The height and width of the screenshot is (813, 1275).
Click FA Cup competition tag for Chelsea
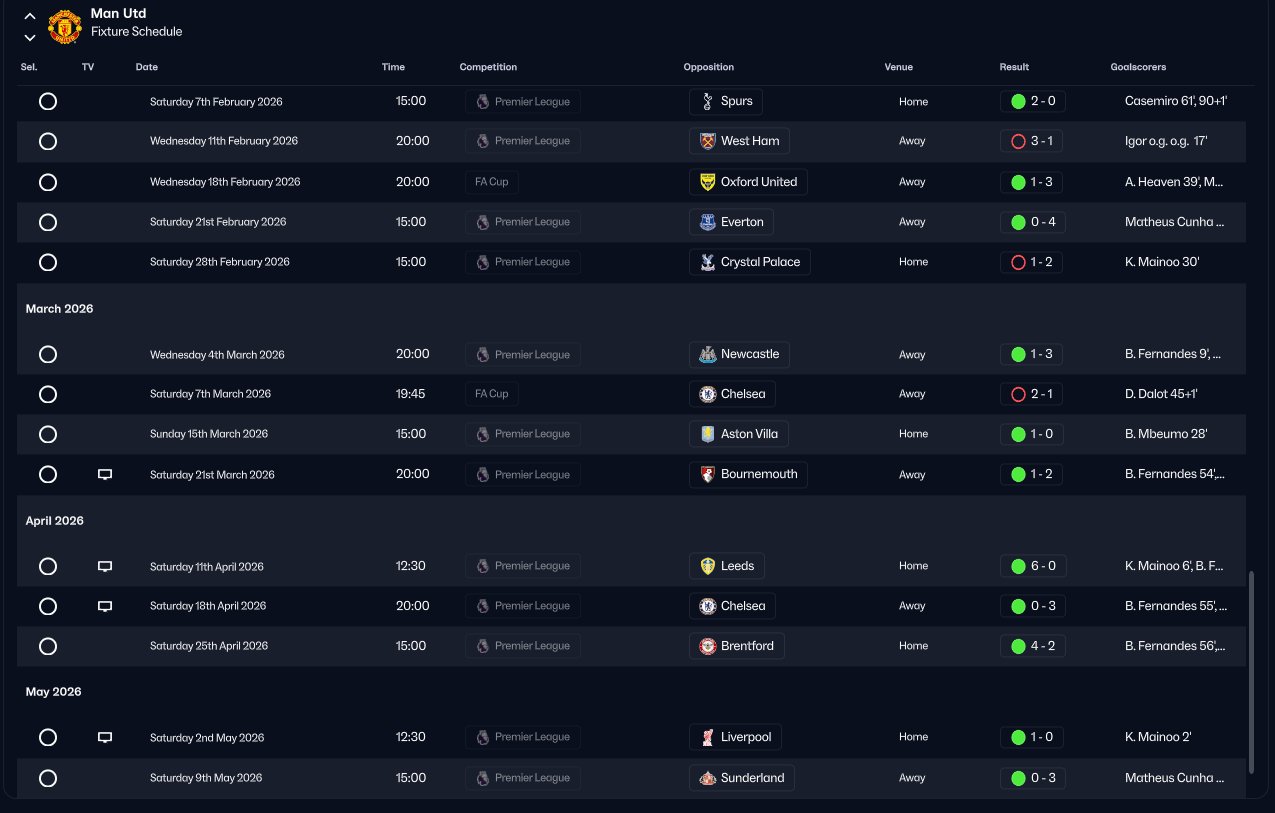click(x=491, y=394)
